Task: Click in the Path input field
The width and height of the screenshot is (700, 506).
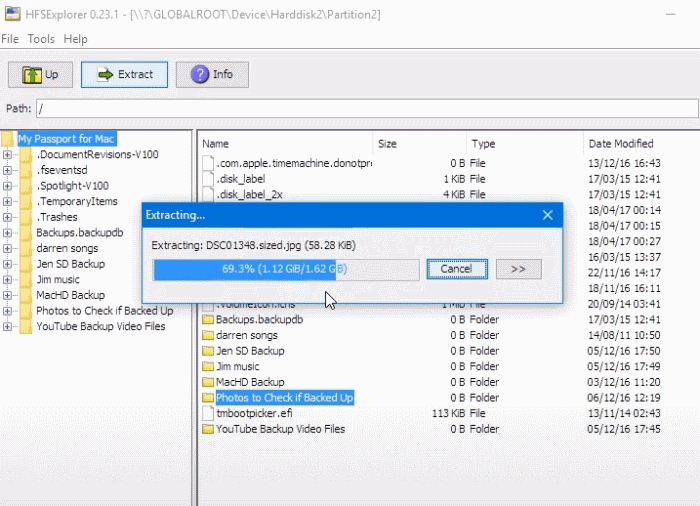Action: [367, 109]
